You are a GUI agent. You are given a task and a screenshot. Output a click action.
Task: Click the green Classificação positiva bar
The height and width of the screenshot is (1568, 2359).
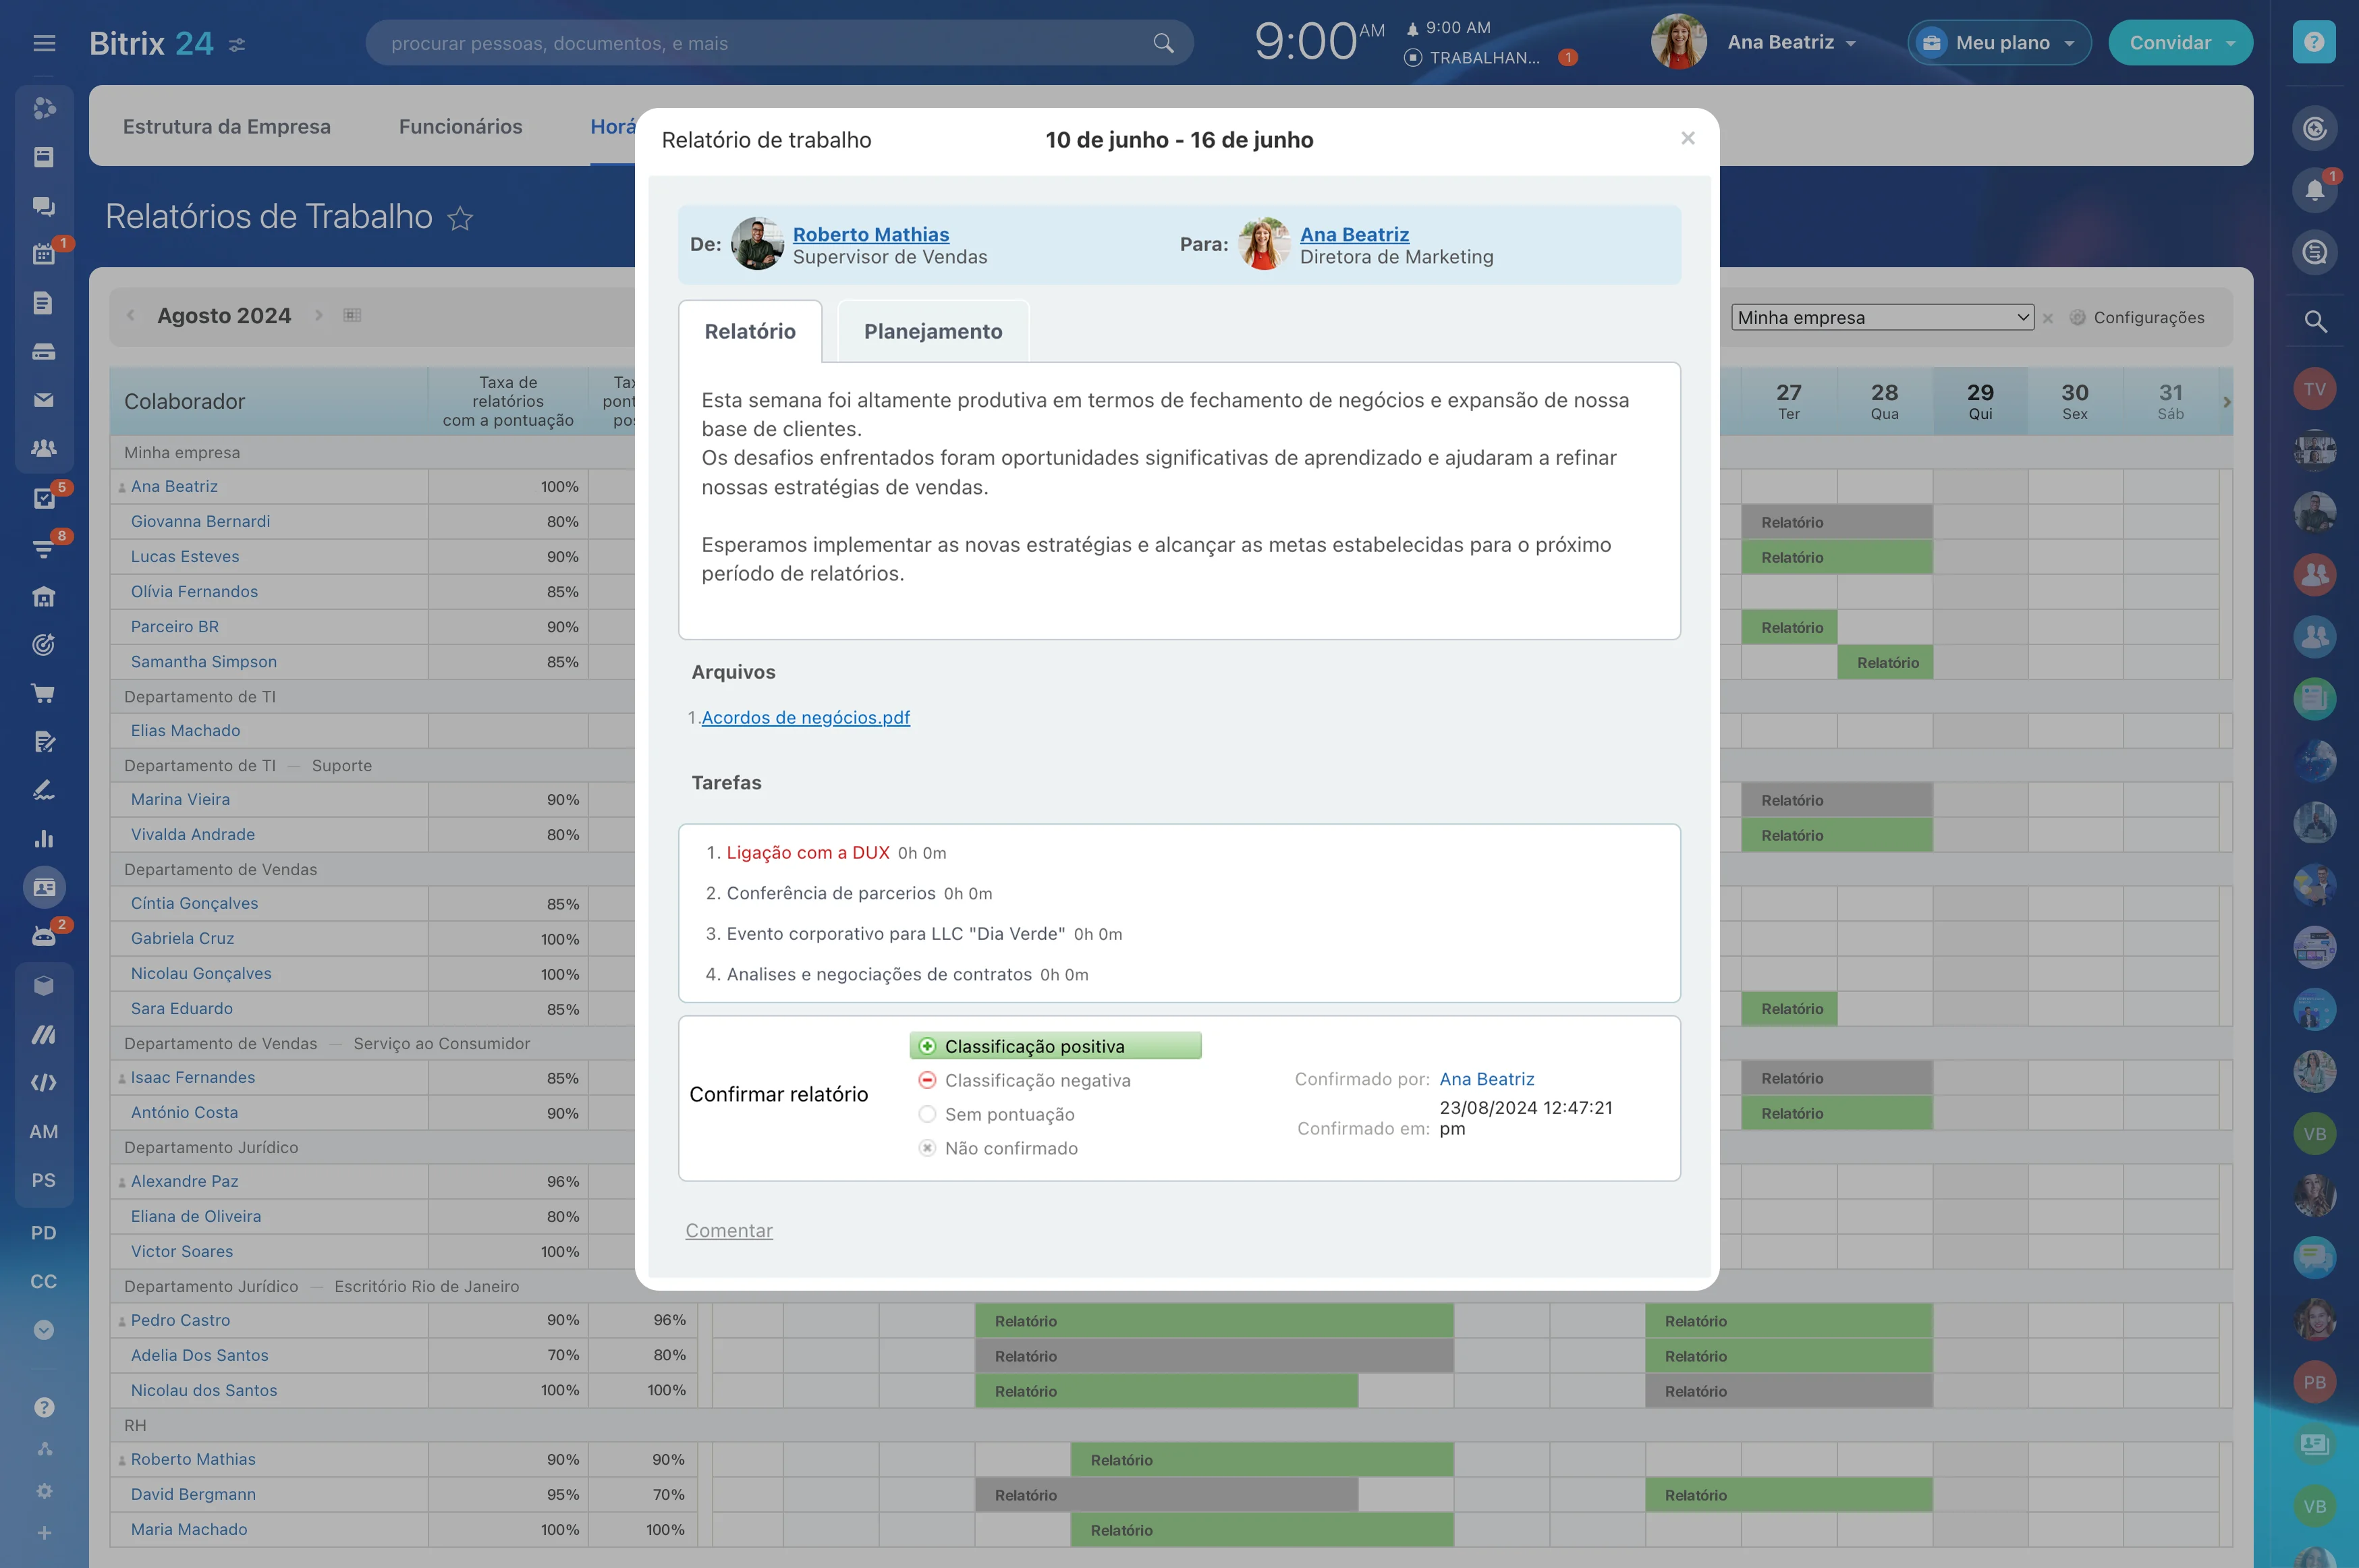coord(1055,1046)
